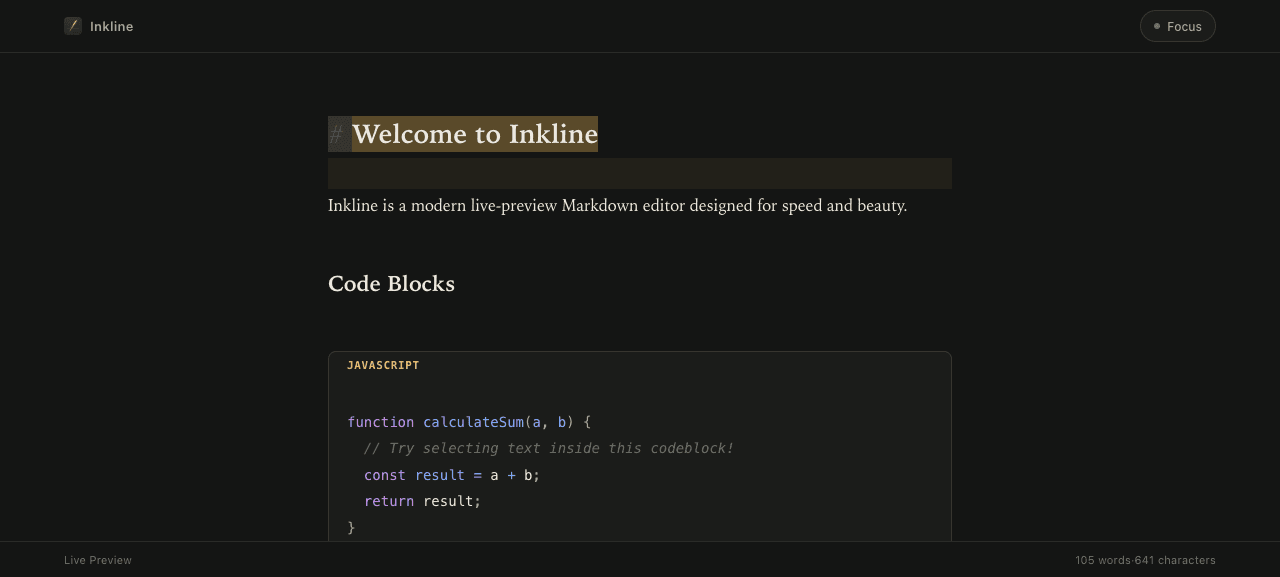
Task: Click 'Live Preview' in the status bar
Action: point(98,560)
